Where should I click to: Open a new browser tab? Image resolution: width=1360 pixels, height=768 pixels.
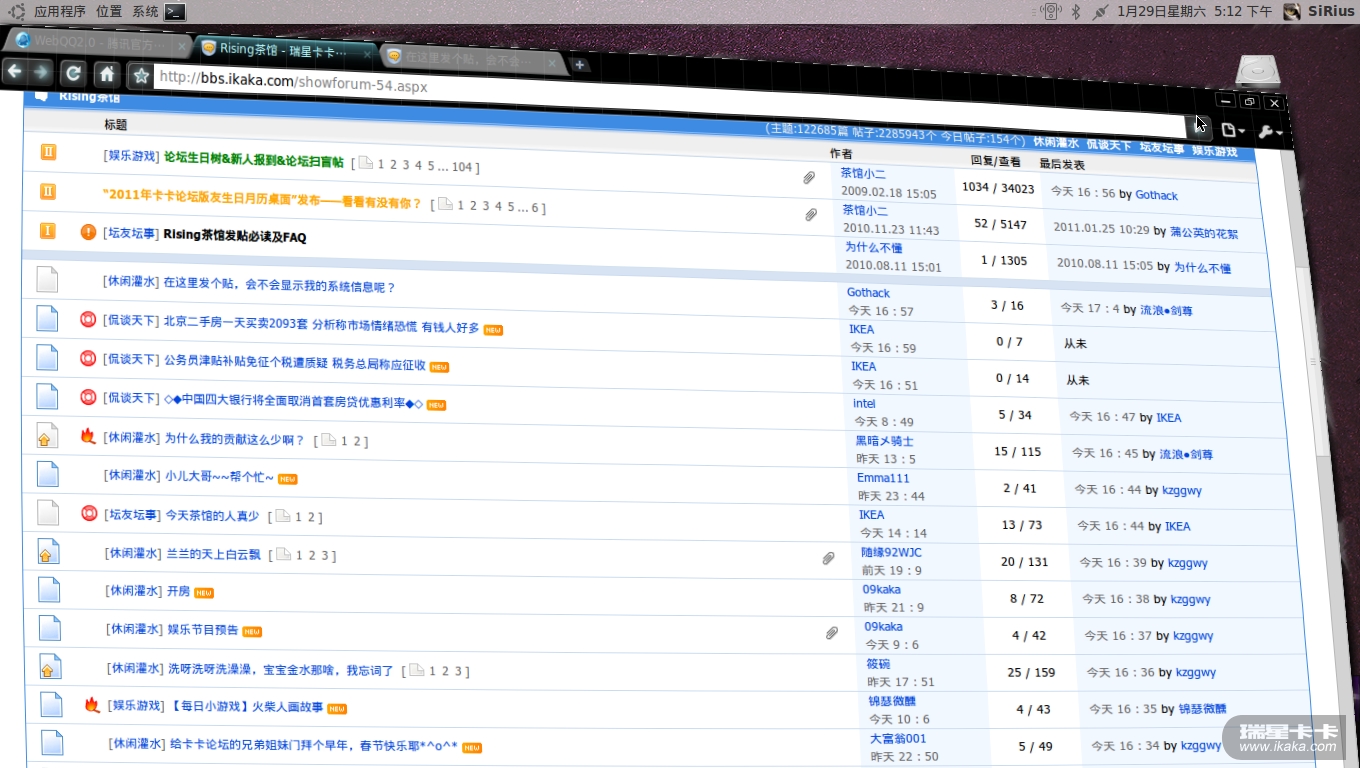[x=579, y=65]
